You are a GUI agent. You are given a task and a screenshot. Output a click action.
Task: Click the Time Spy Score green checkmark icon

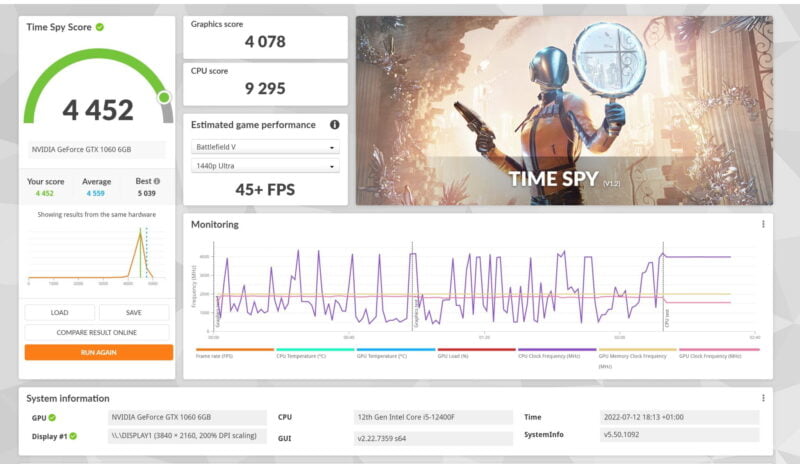[x=99, y=27]
